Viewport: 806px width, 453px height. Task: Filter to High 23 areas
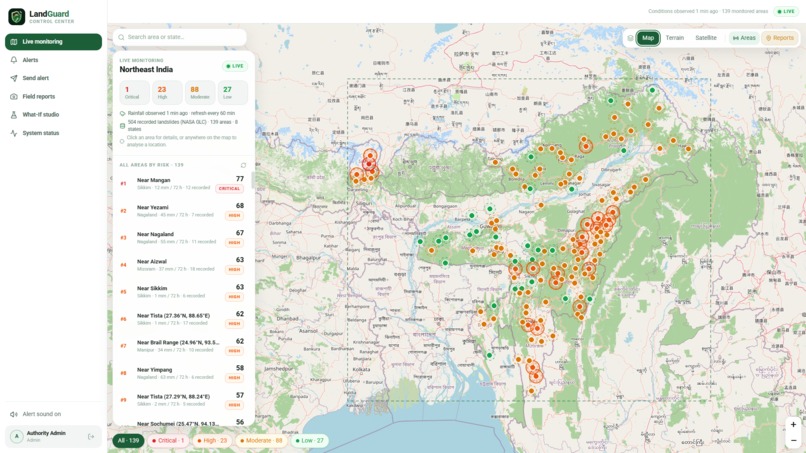click(212, 441)
